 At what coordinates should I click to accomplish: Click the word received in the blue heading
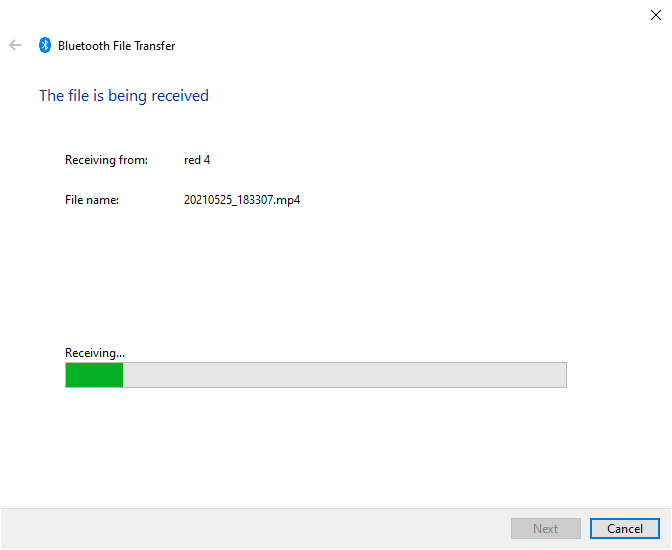(x=180, y=96)
